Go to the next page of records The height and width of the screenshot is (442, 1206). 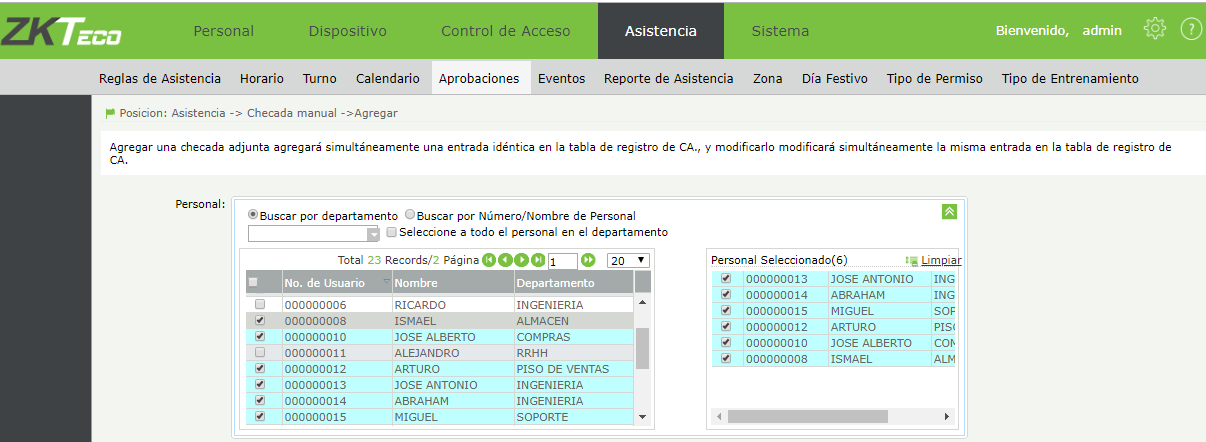point(522,260)
